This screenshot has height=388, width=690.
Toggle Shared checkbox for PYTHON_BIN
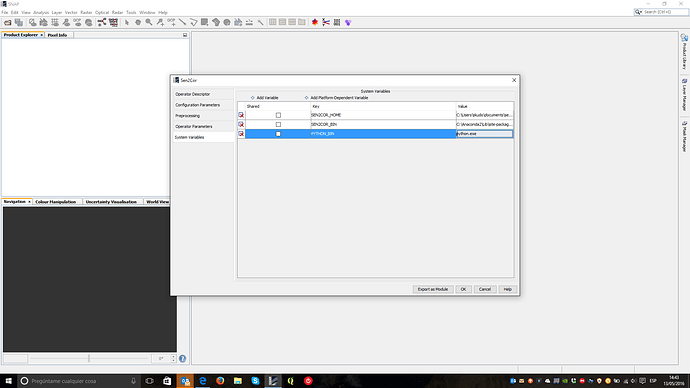click(x=278, y=134)
